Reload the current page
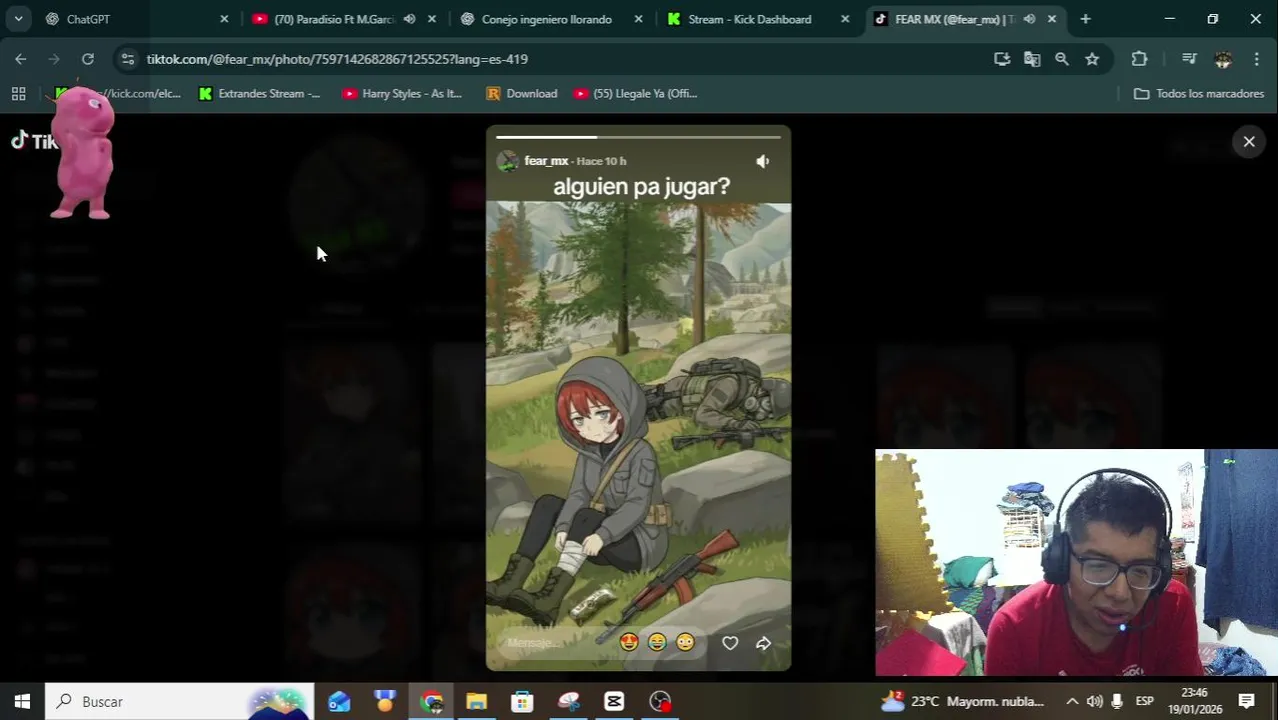1278x720 pixels. pos(88,59)
